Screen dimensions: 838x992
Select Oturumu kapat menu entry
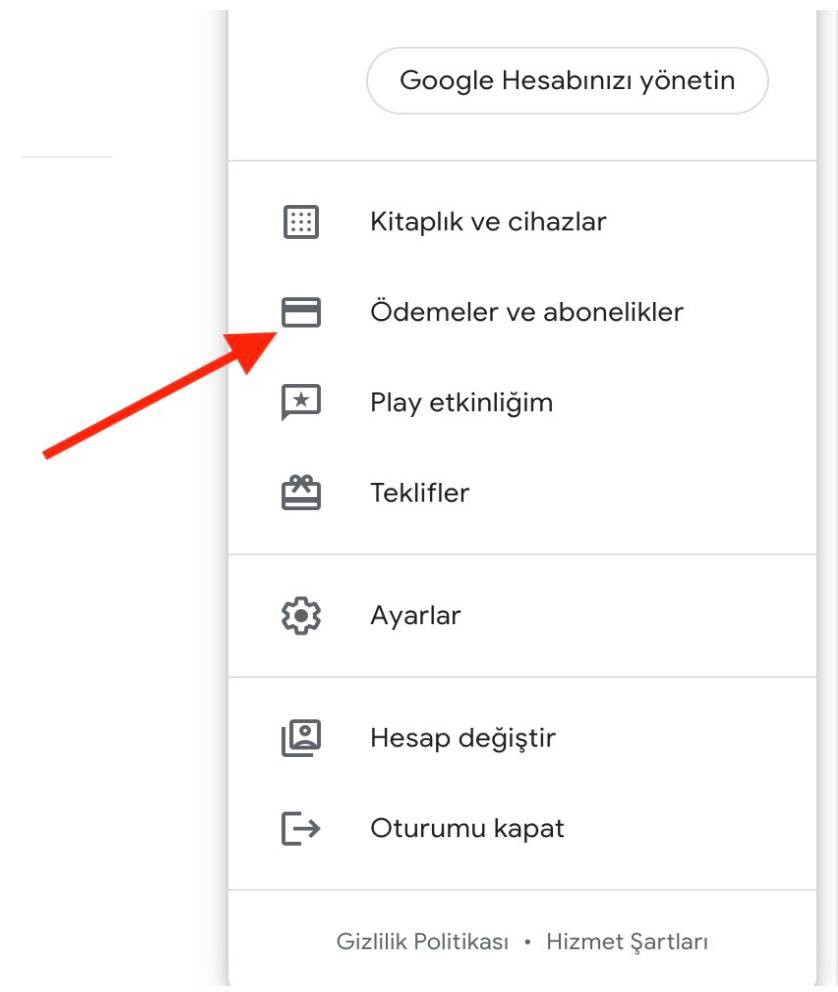[x=522, y=828]
